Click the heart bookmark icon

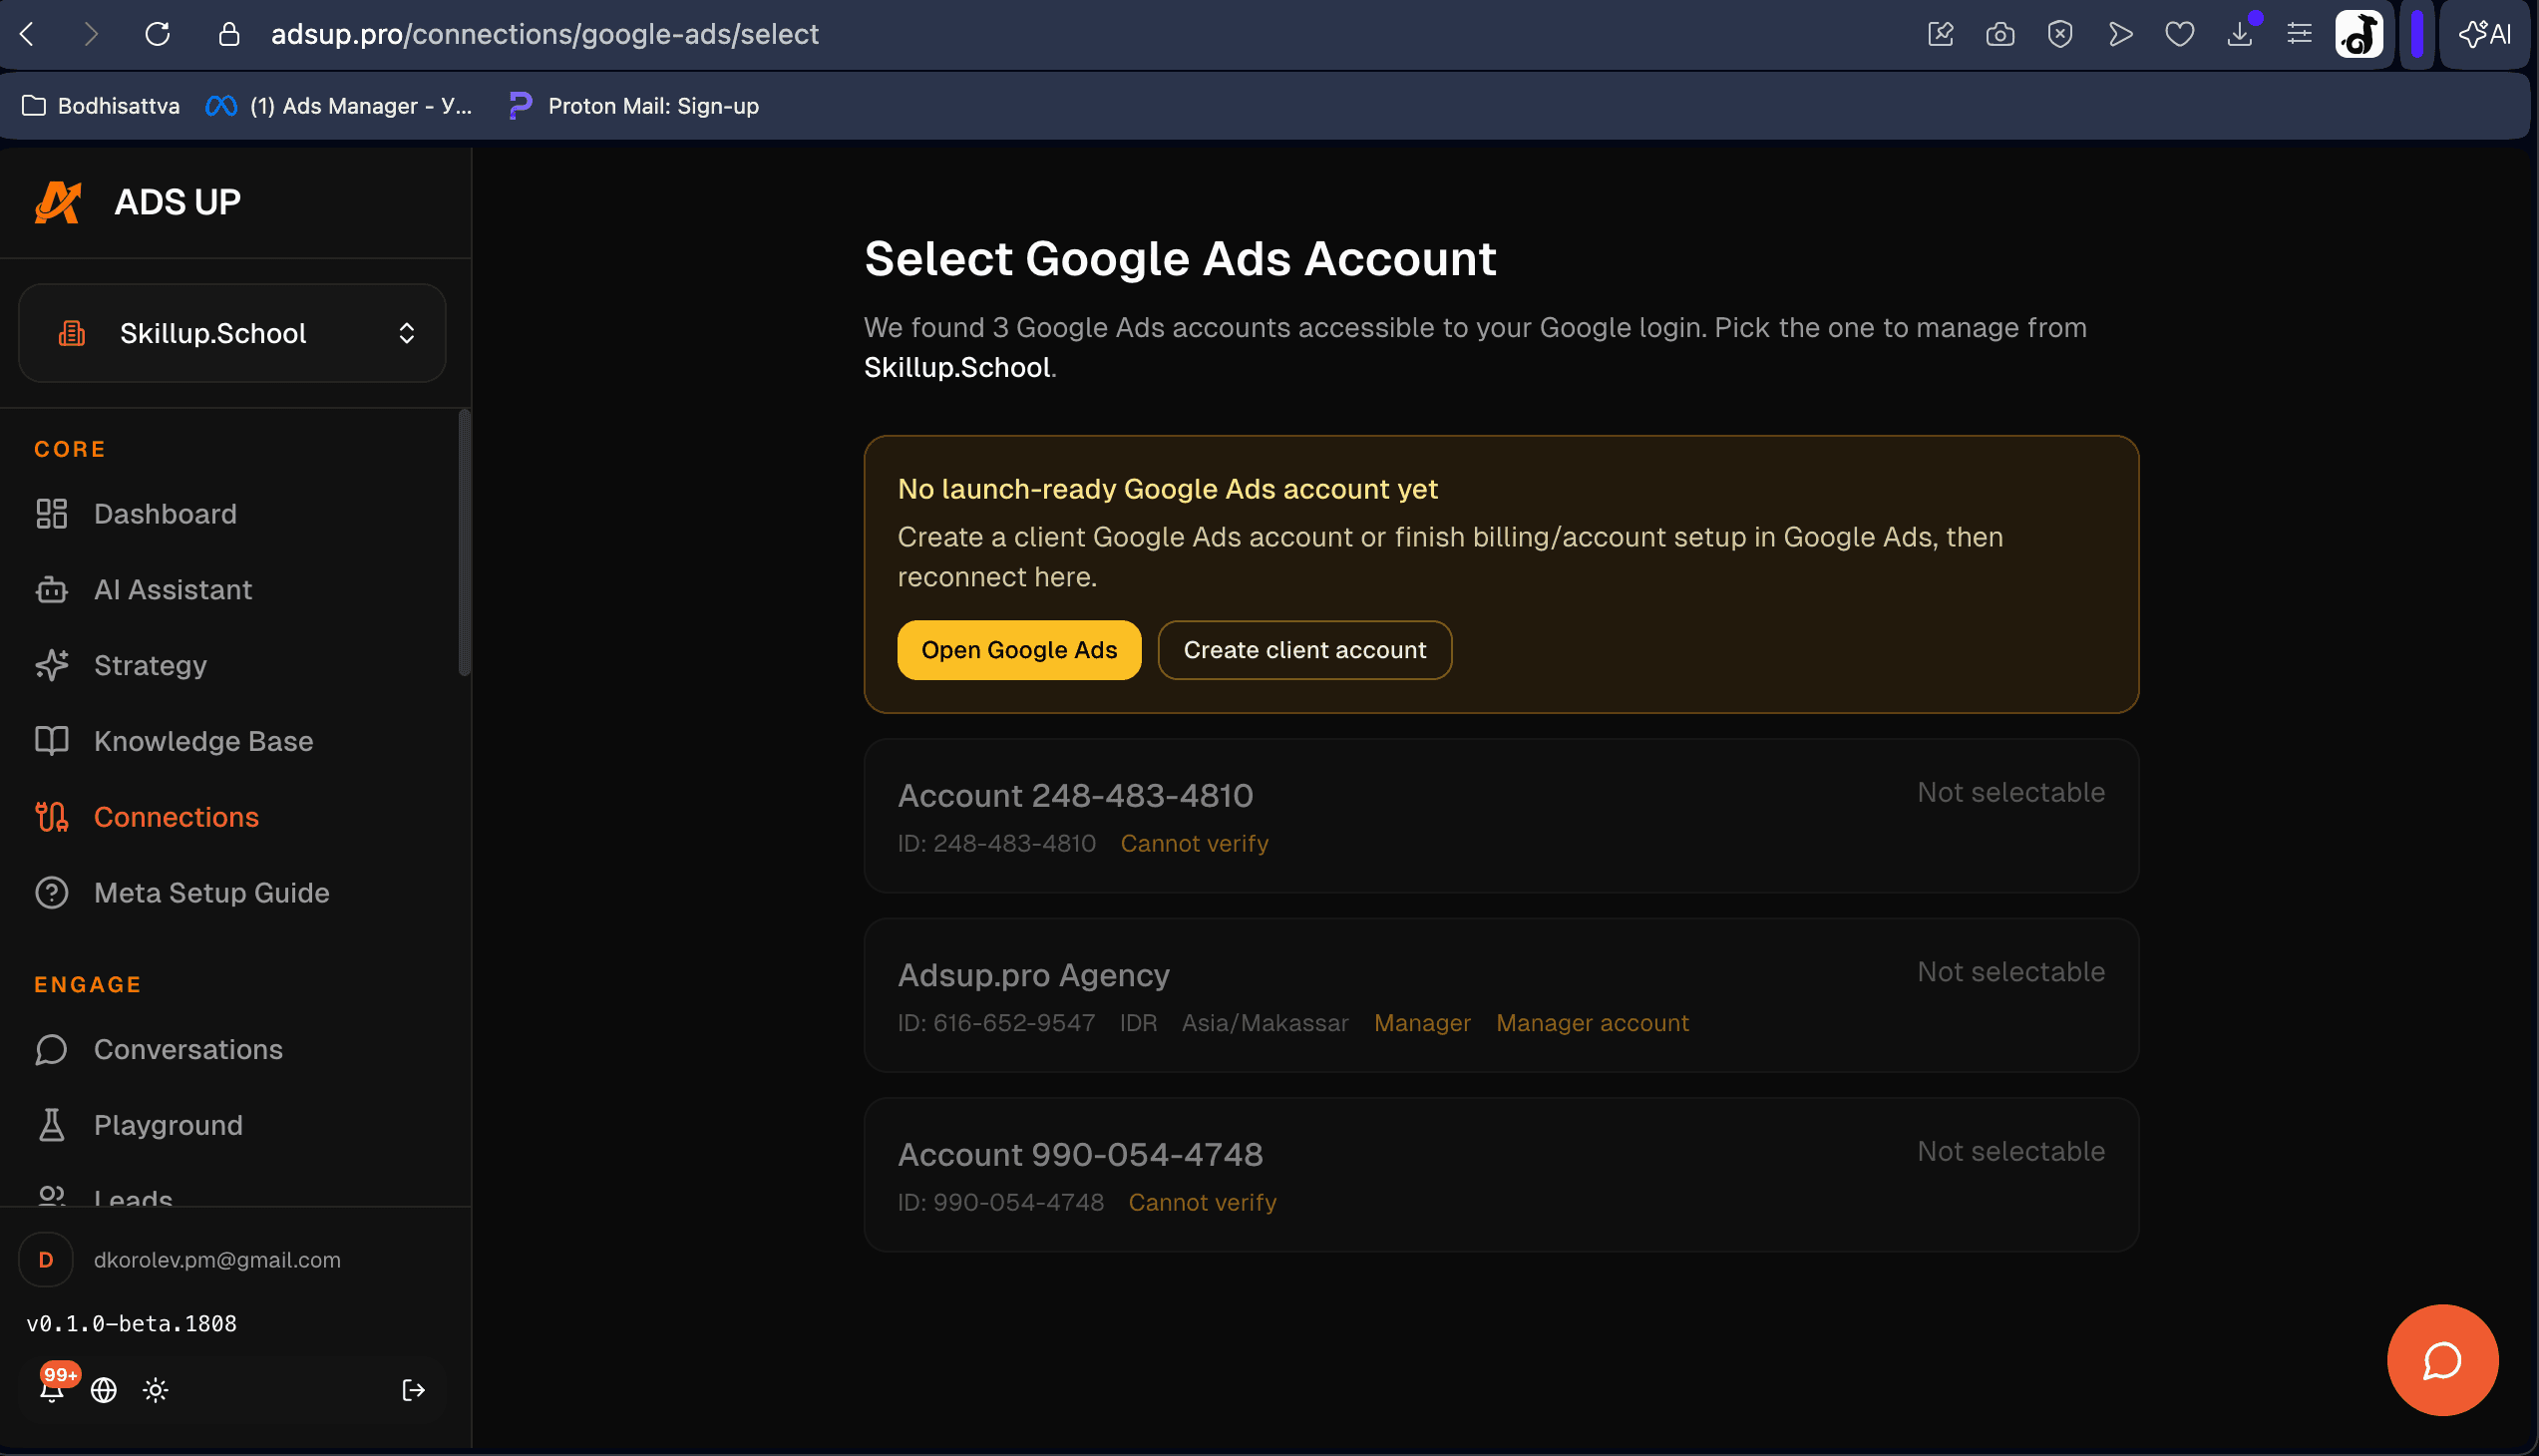[2180, 34]
